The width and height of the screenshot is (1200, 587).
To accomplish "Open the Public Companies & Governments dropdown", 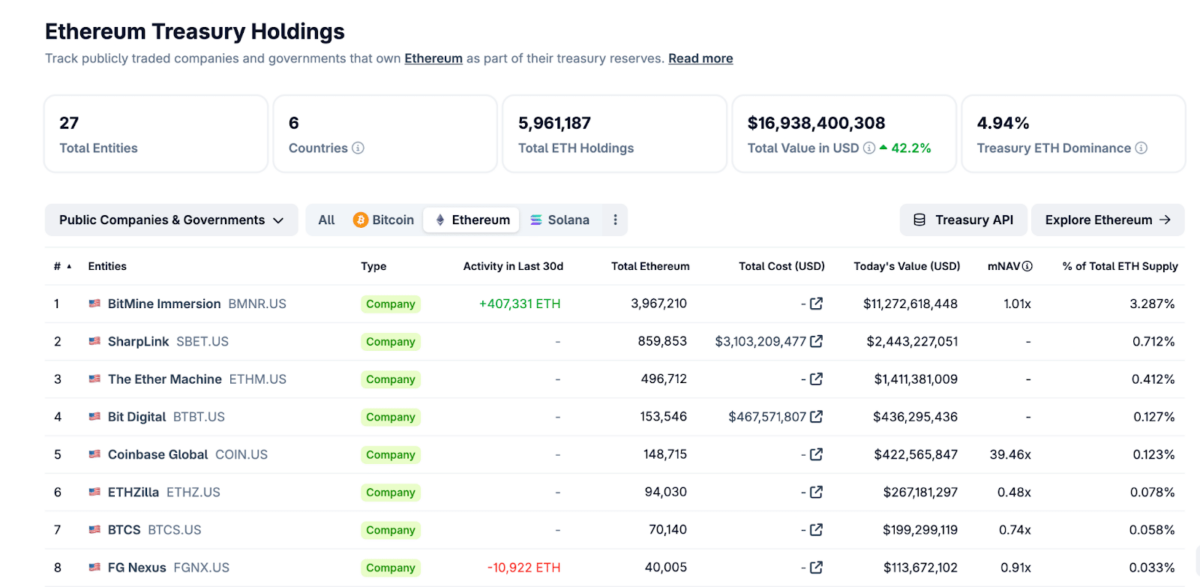I will [171, 219].
